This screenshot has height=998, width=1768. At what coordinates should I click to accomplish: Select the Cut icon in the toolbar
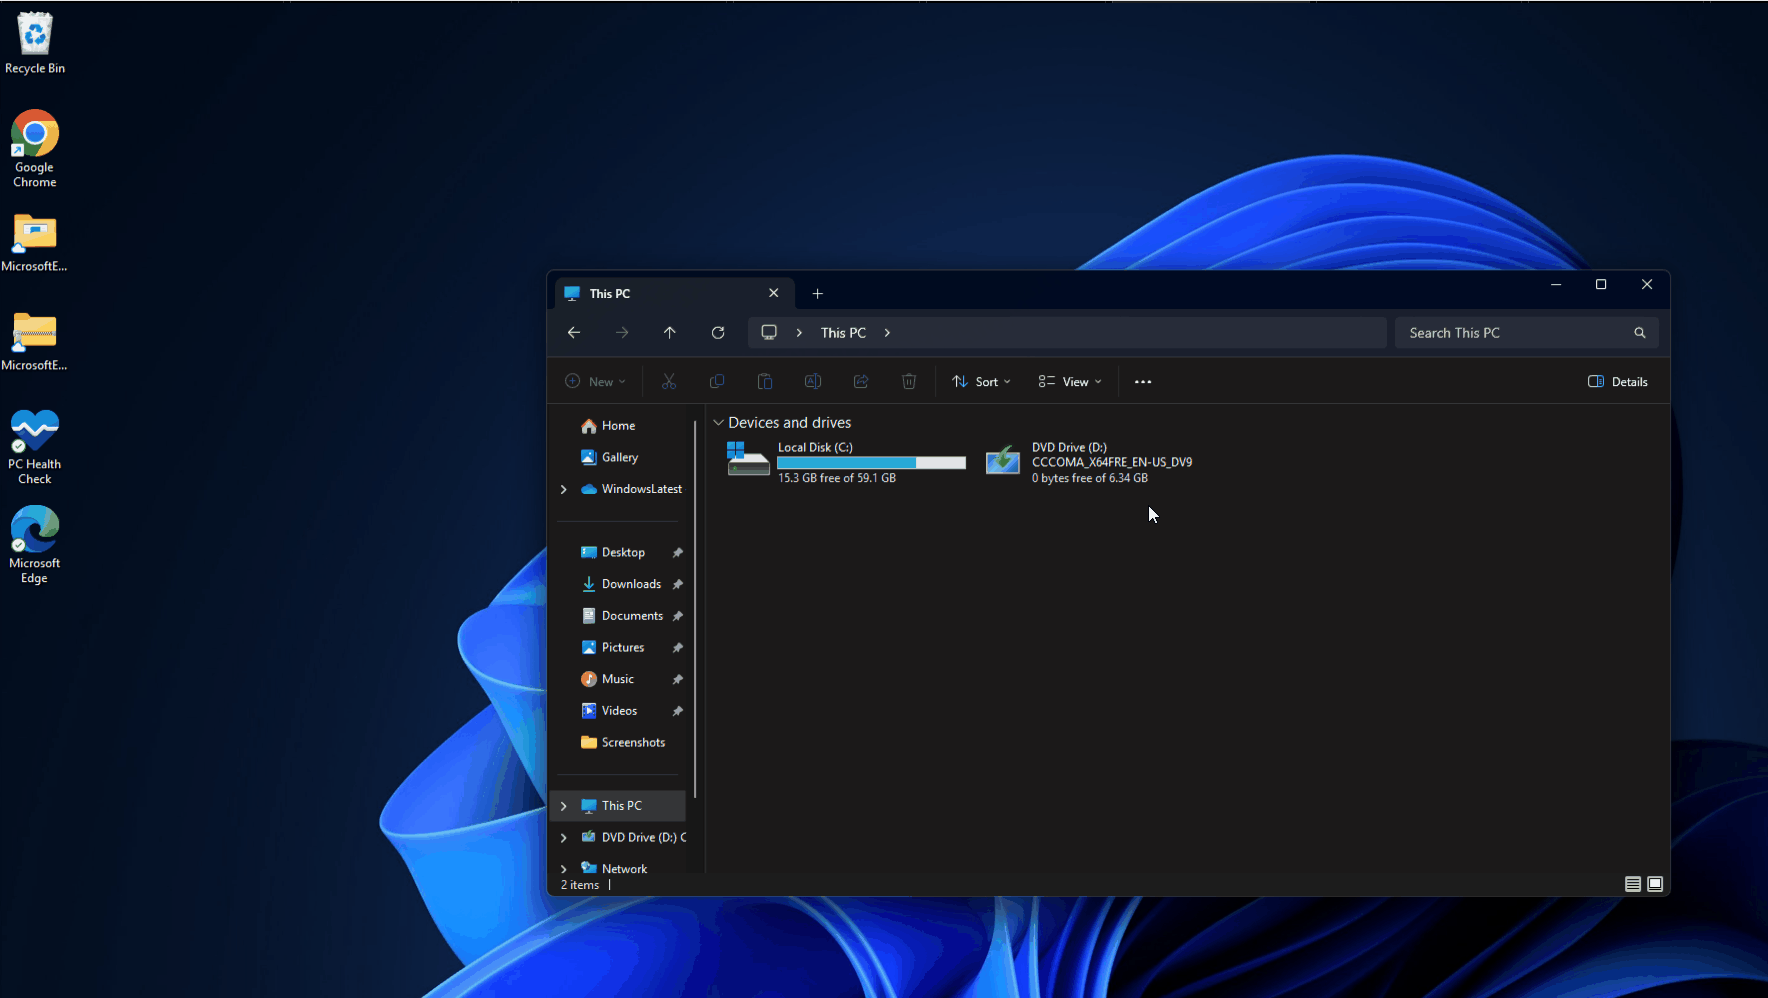tap(668, 381)
